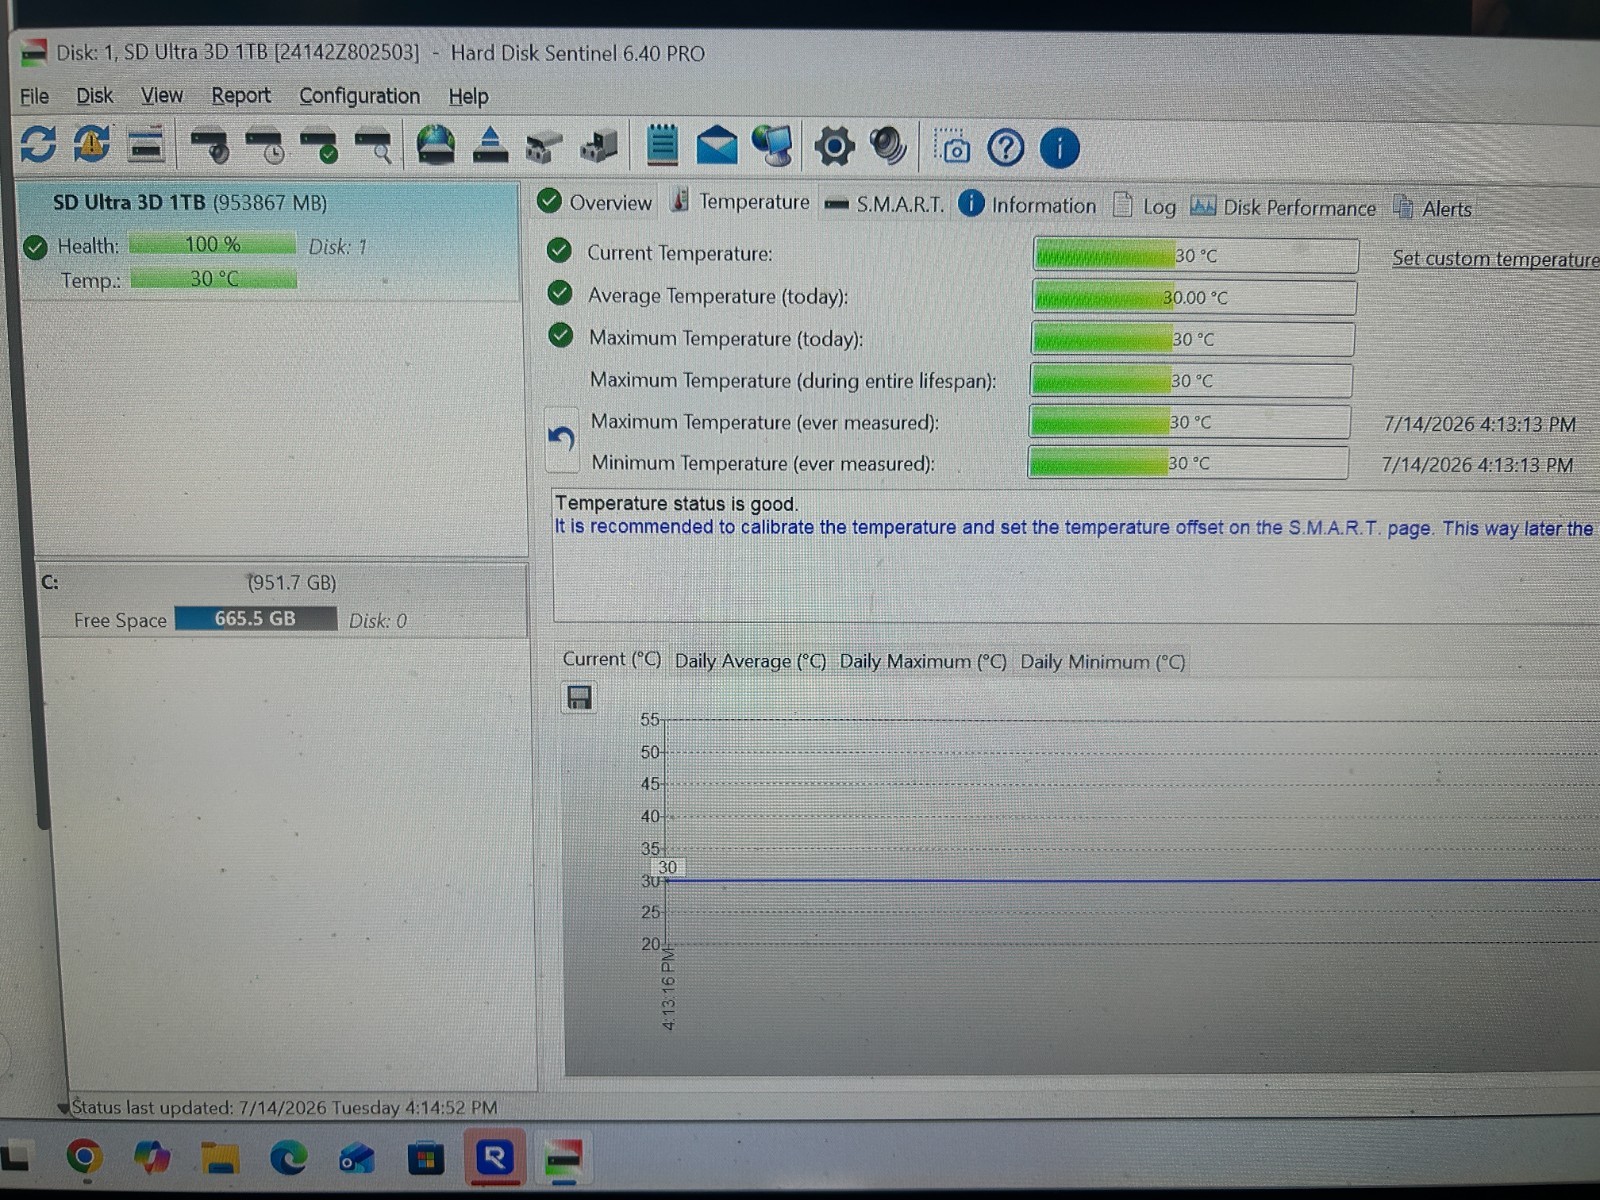Click the Free Space 665.5 GB bar
The image size is (1600, 1200).
click(x=255, y=619)
